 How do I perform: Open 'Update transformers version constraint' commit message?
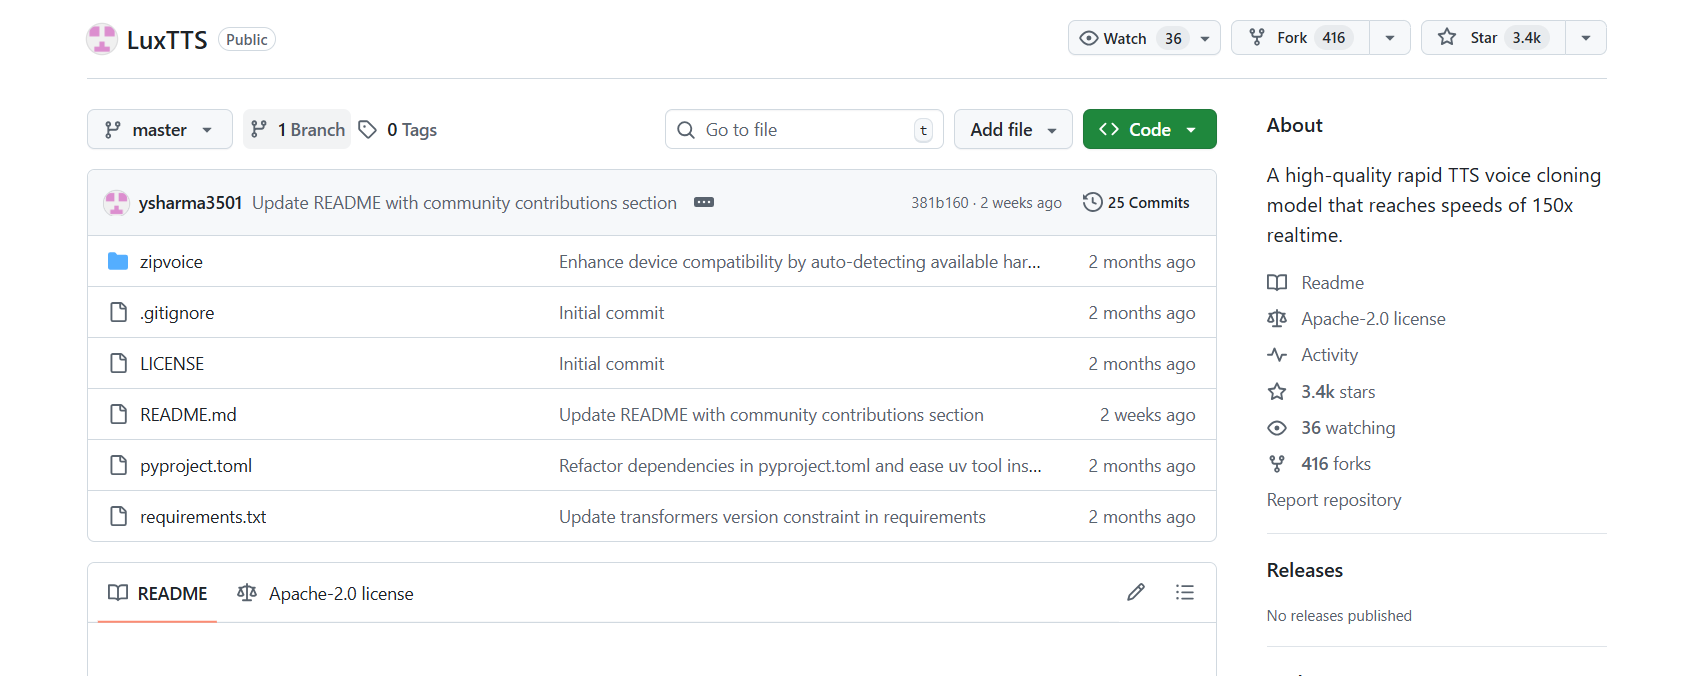[x=772, y=517]
